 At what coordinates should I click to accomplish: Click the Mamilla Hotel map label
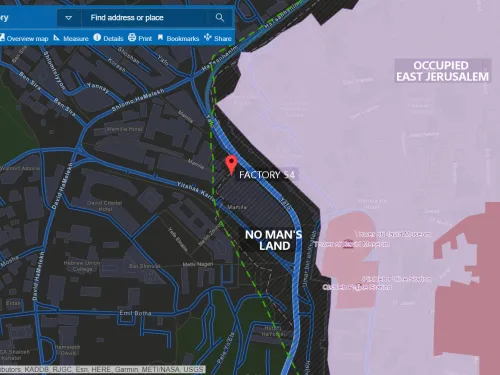124,129
